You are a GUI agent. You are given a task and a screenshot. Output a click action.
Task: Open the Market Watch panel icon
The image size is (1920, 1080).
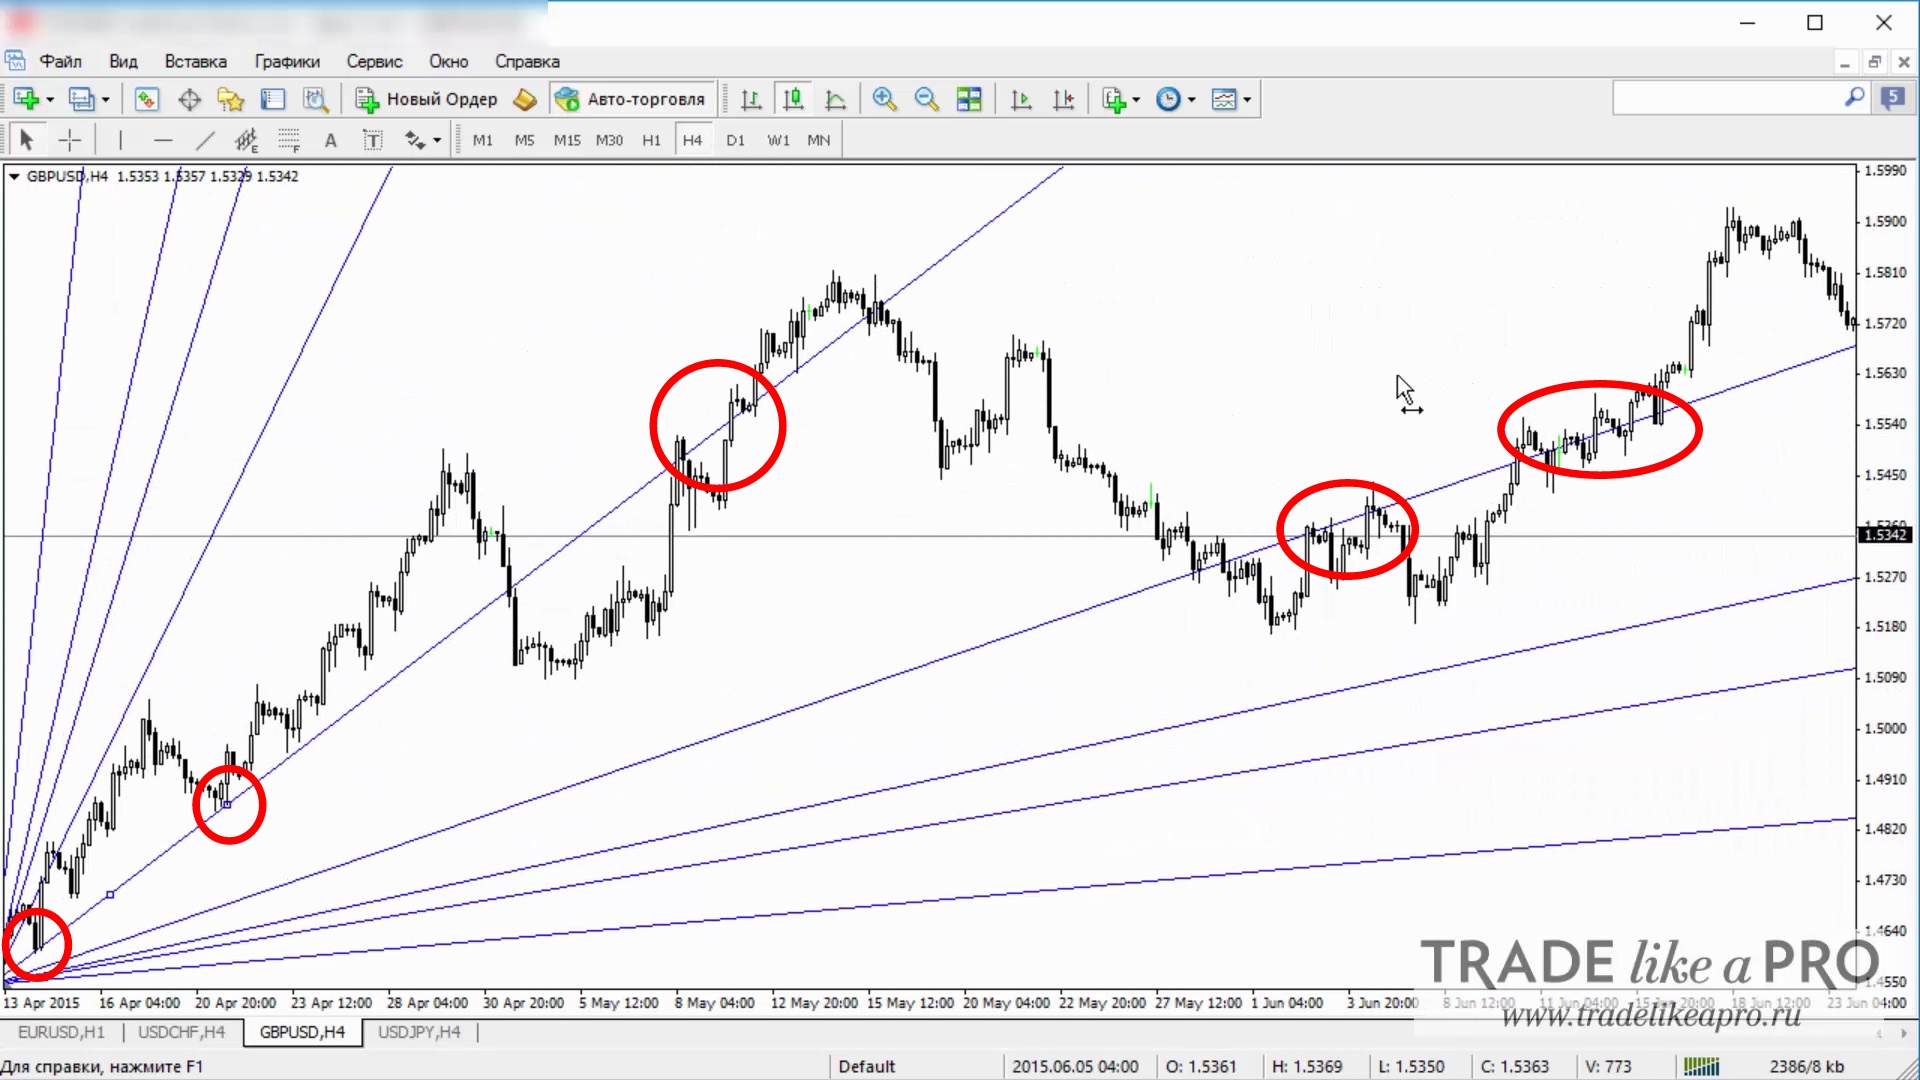click(x=147, y=99)
